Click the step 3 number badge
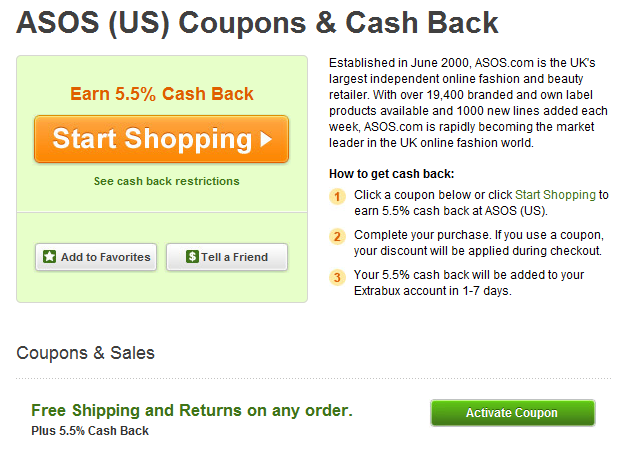 (339, 276)
